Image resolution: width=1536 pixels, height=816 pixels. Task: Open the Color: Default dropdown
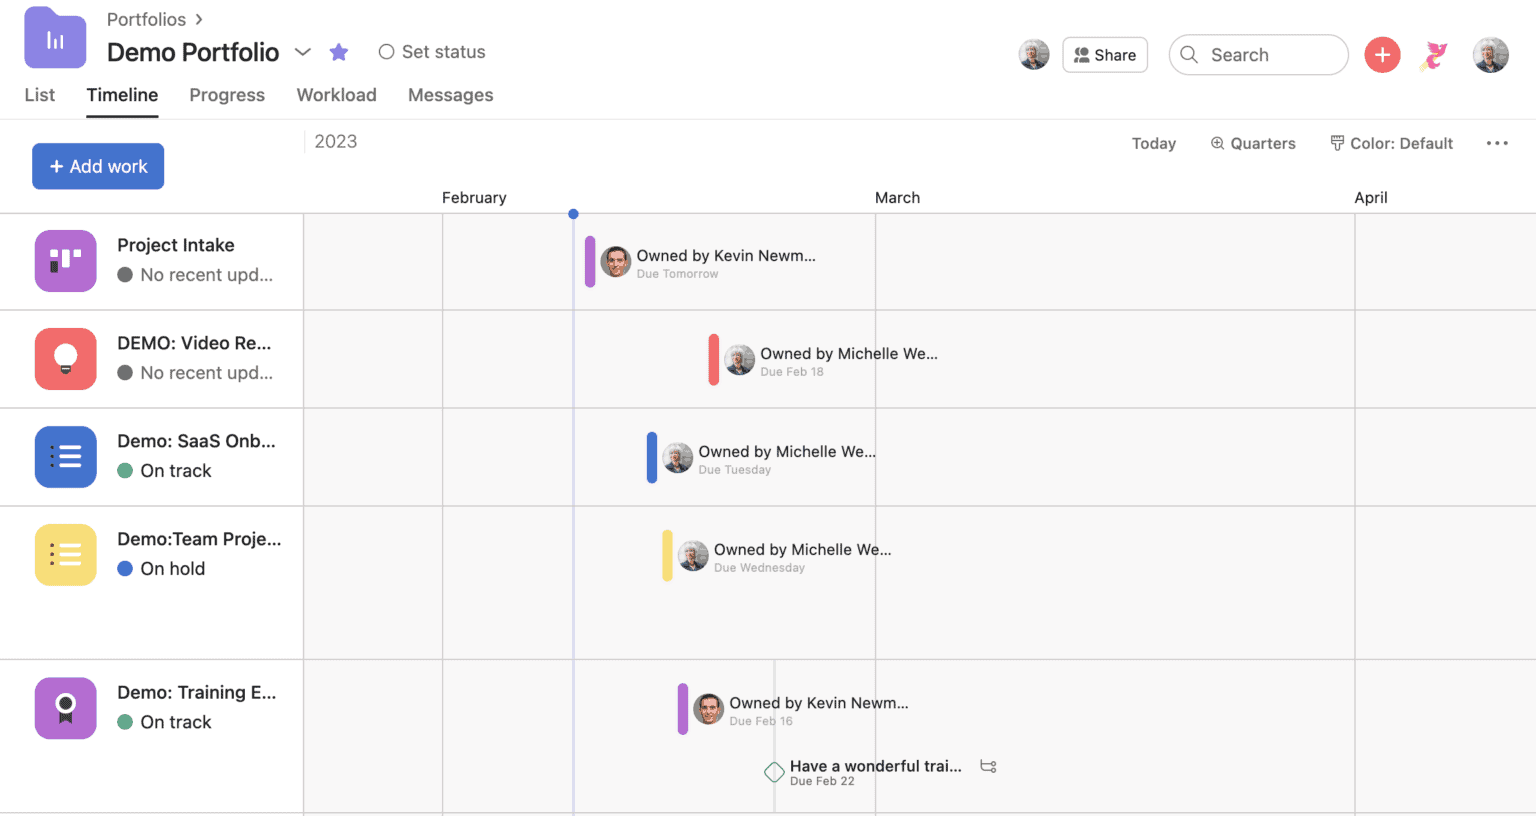1391,143
